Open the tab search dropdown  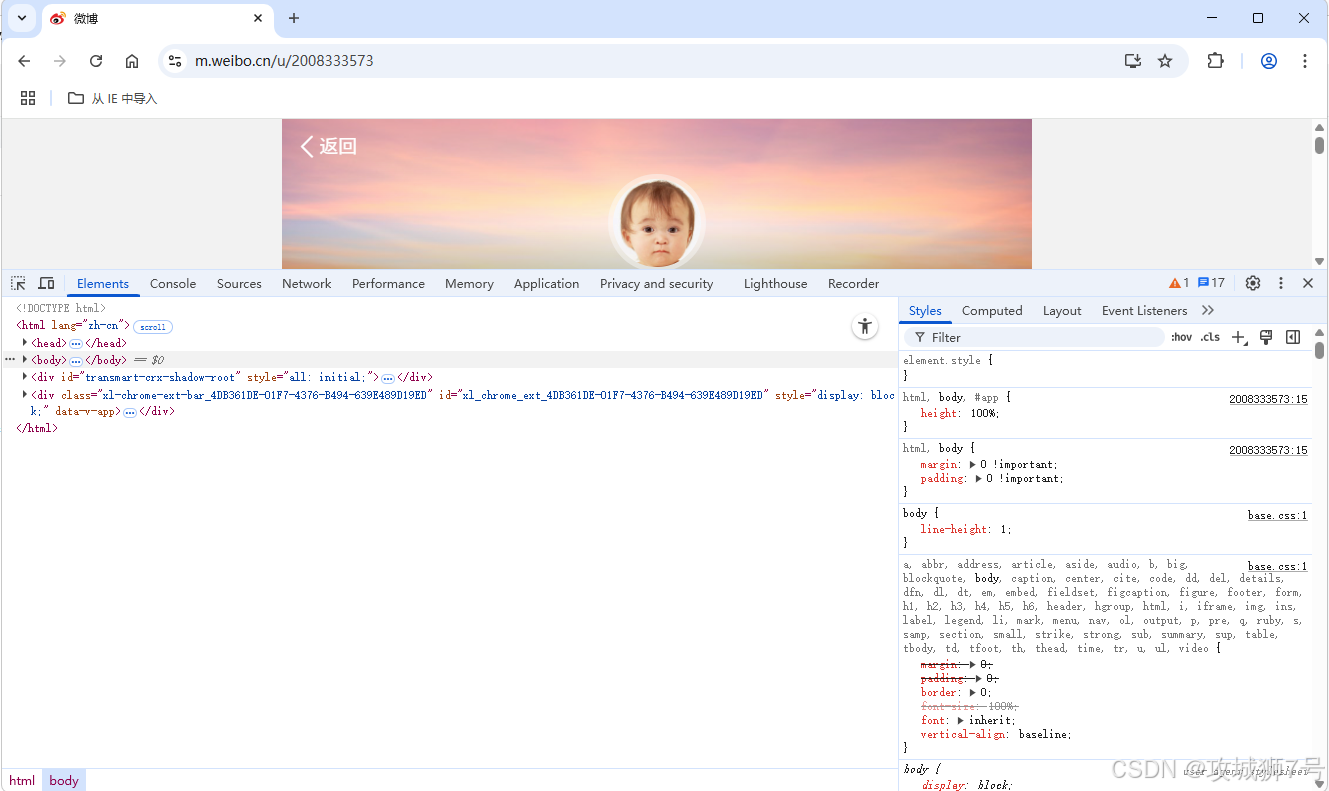click(x=21, y=18)
